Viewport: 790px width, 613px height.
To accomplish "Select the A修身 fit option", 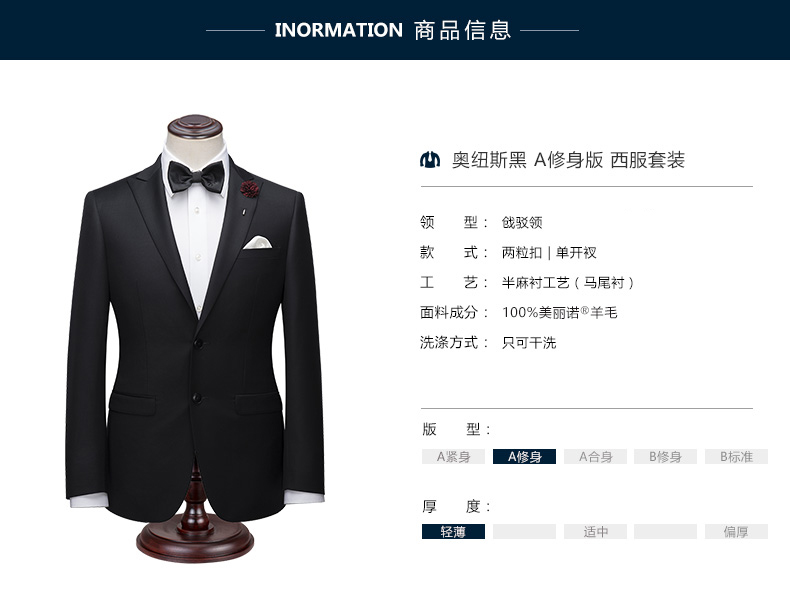I will [524, 456].
